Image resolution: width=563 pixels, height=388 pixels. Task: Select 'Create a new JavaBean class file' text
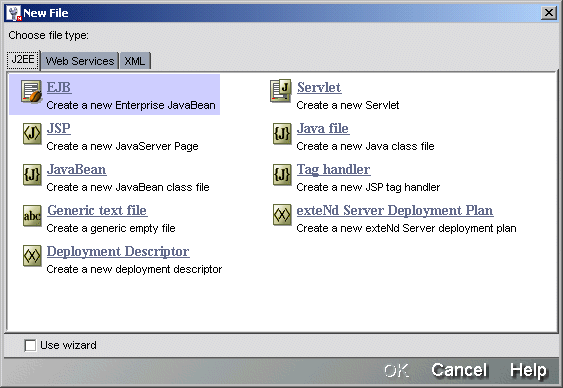(x=128, y=187)
